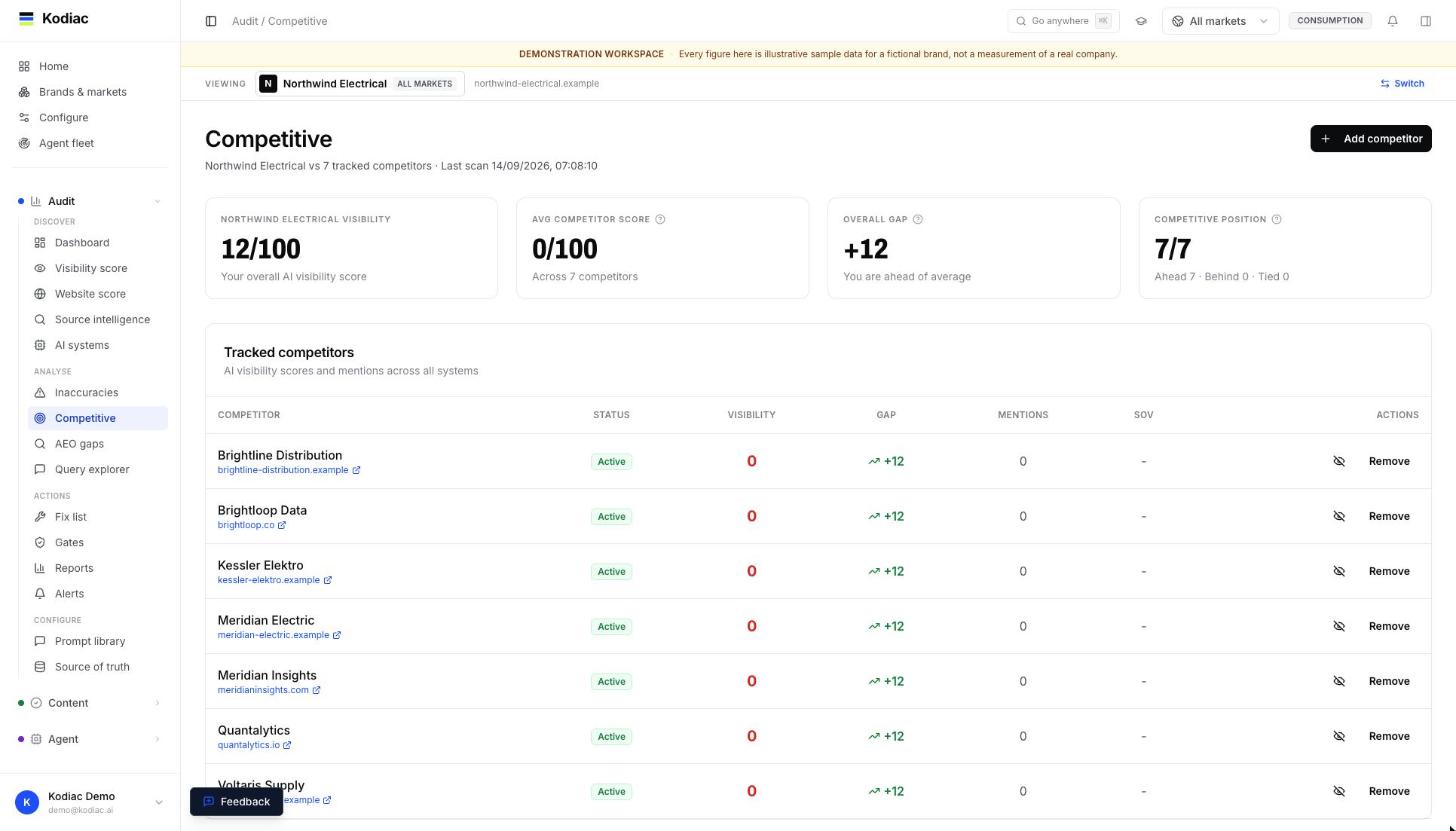Image resolution: width=1456 pixels, height=831 pixels.
Task: Open Agent fleet
Action: 92,143
